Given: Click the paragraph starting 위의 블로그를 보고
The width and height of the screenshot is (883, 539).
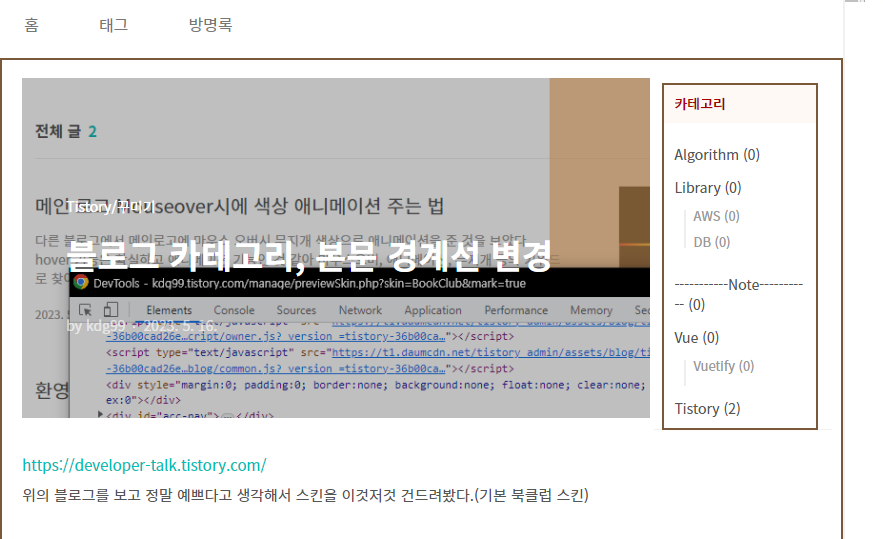Looking at the screenshot, I should click(x=305, y=495).
